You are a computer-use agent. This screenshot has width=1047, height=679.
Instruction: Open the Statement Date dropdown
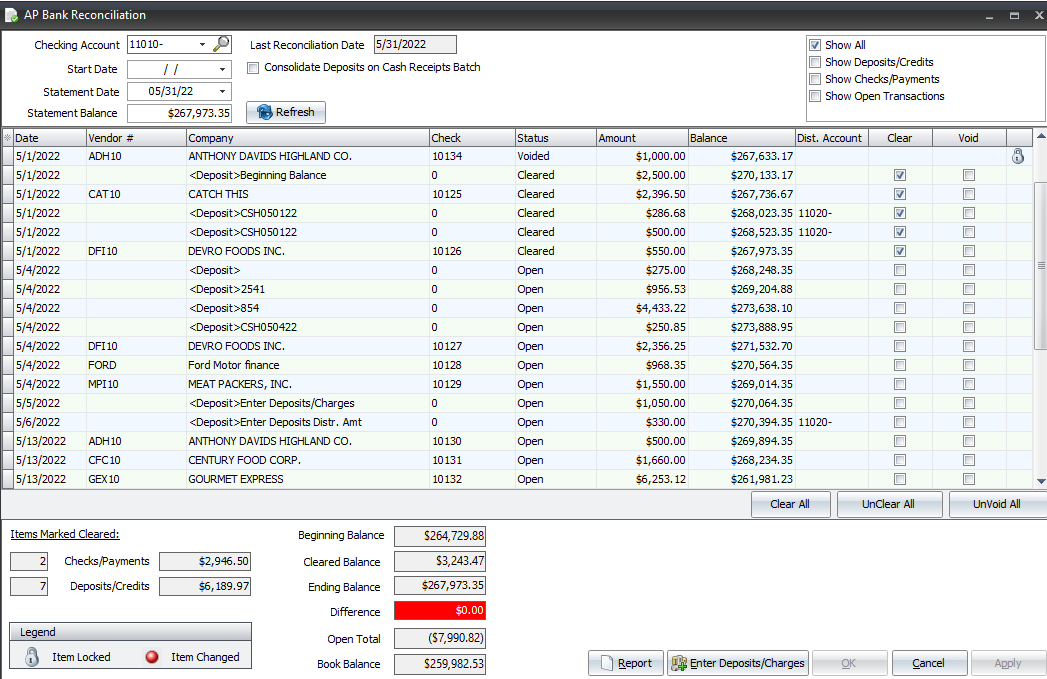[222, 91]
